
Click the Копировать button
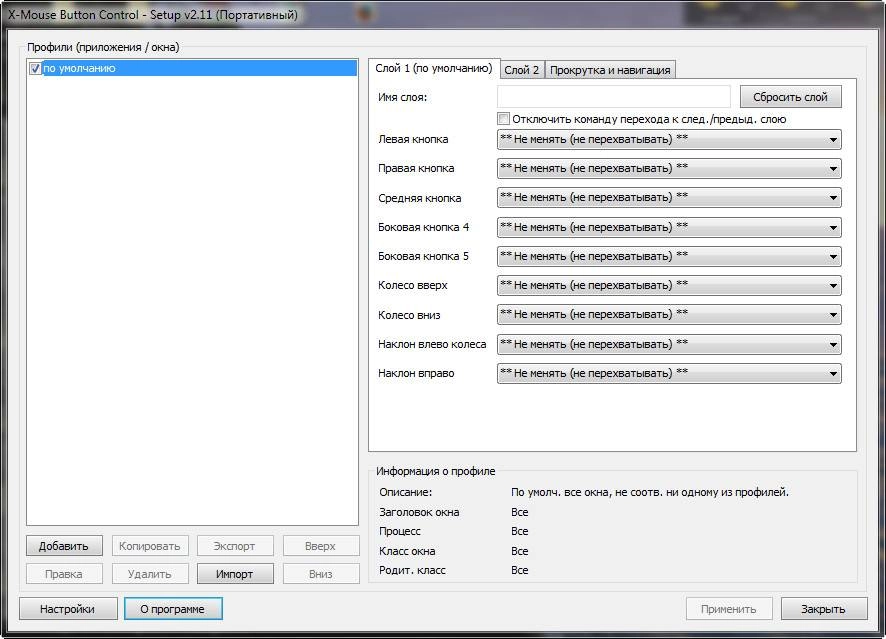coord(150,546)
